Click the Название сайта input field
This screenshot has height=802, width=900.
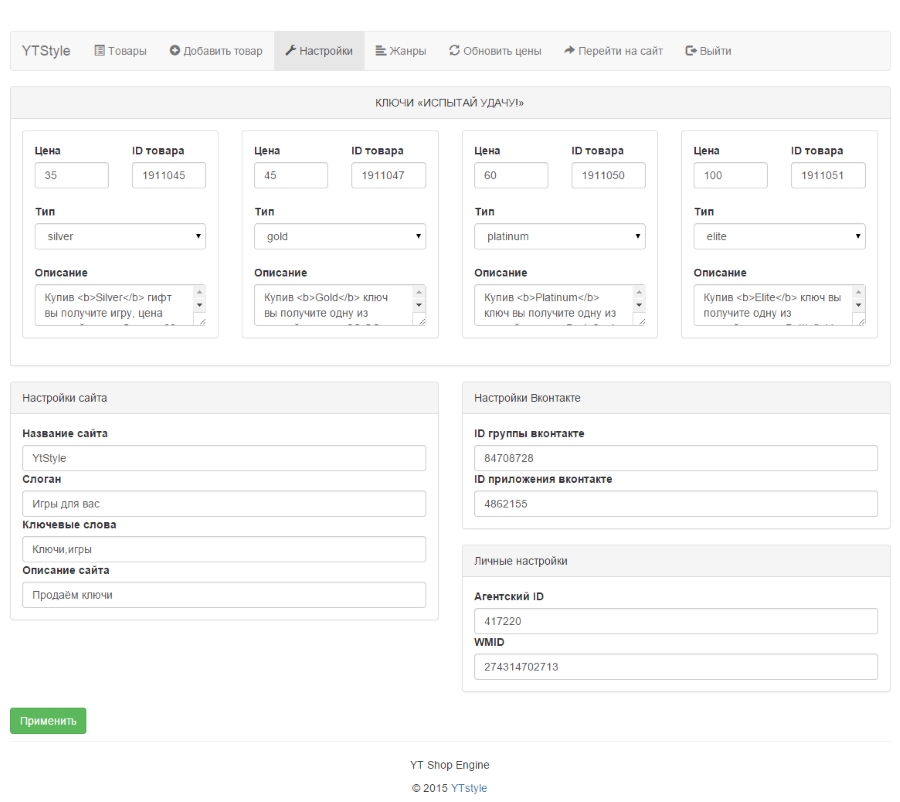pos(224,458)
